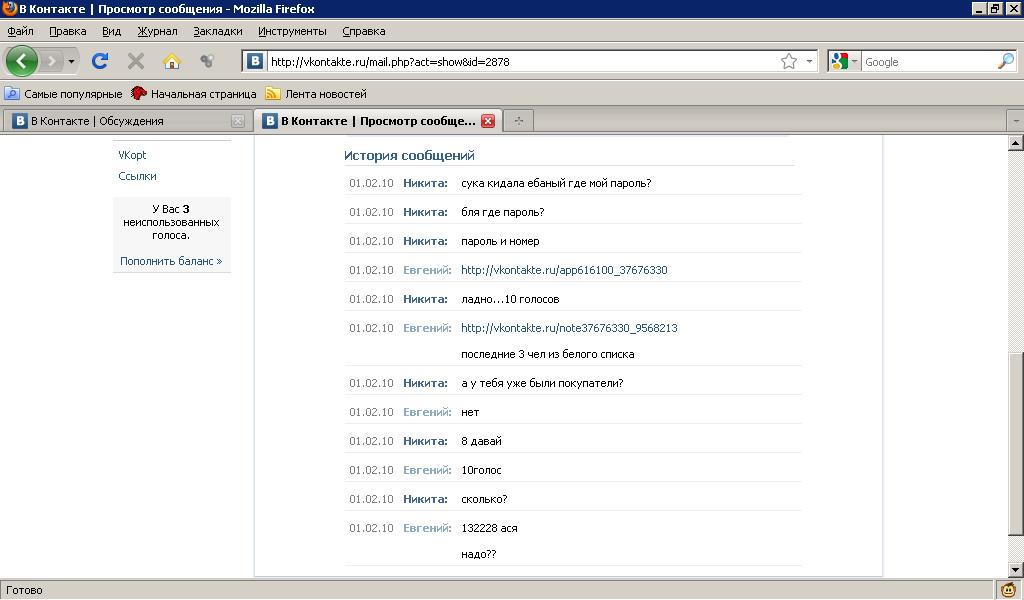
Task: Open the Правка menu
Action: (x=67, y=31)
